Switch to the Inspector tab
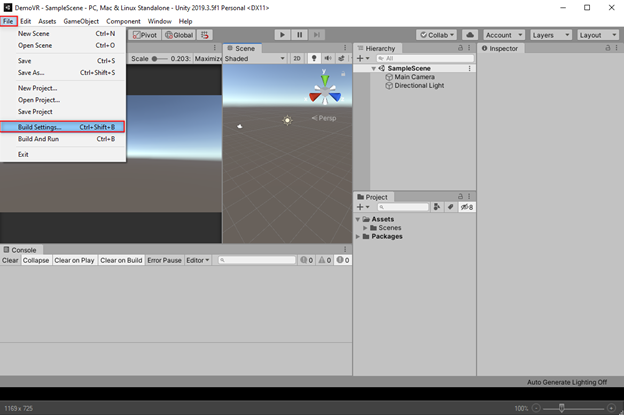The height and width of the screenshot is (415, 624). coord(500,48)
